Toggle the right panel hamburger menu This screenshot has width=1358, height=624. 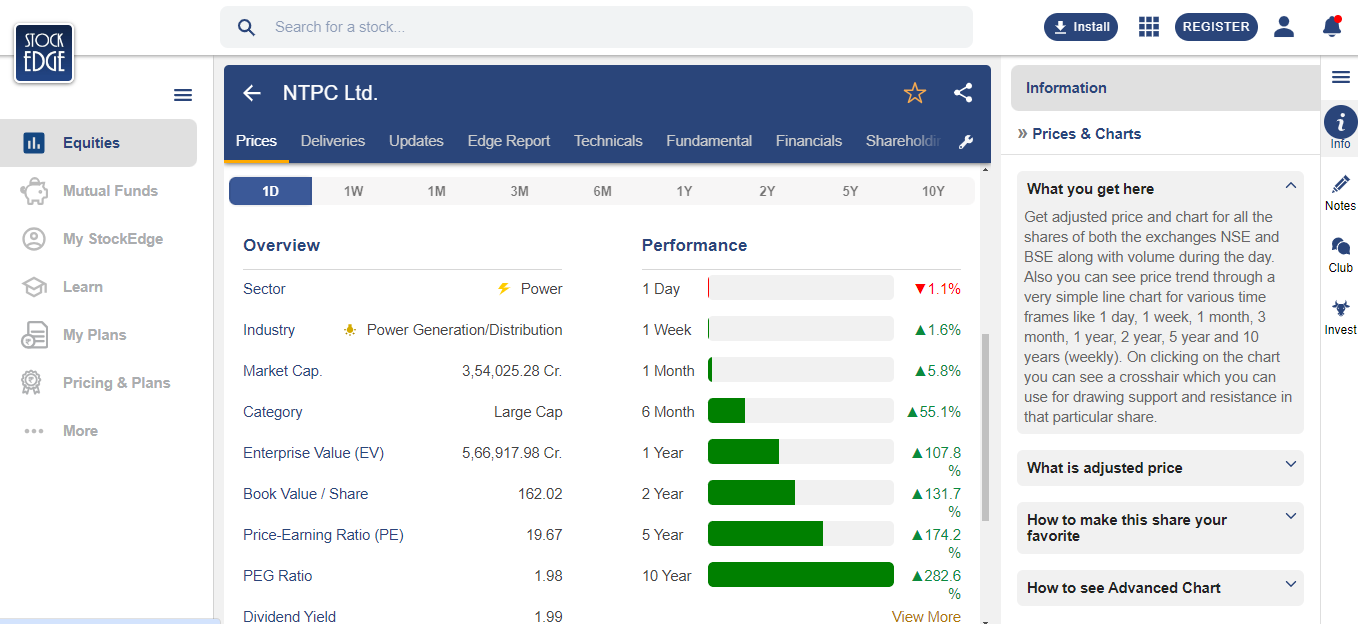coord(1340,77)
